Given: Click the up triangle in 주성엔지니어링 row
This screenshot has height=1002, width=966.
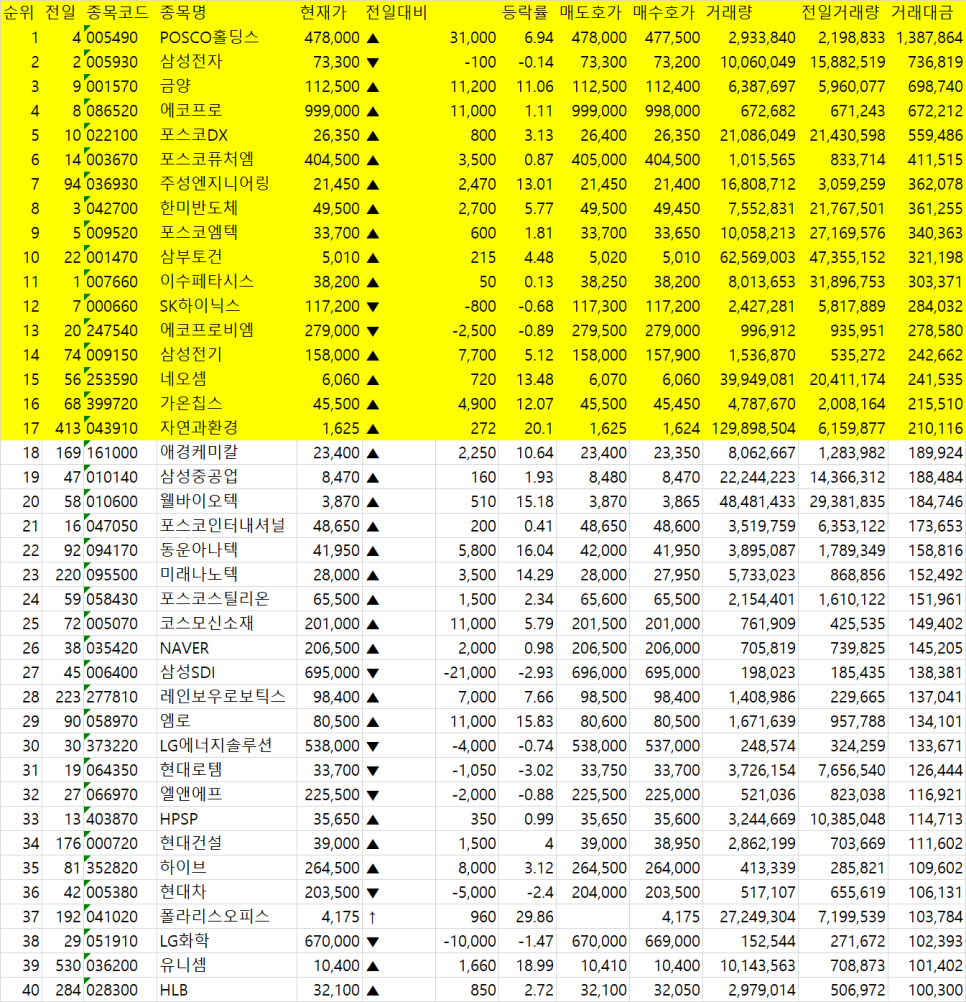Looking at the screenshot, I should point(373,185).
